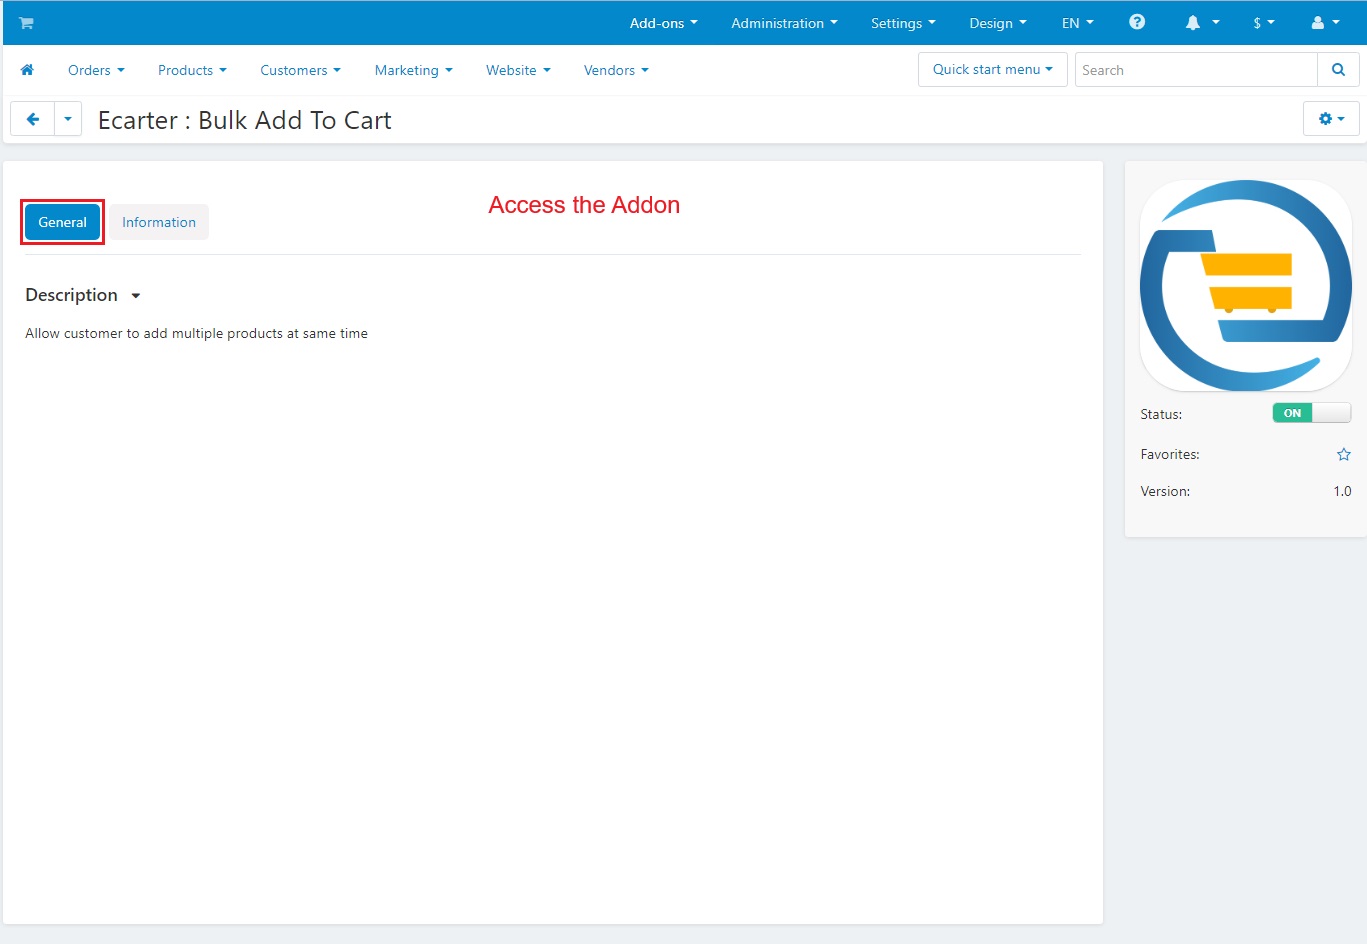Click the Version 1.0 value
This screenshot has height=944, width=1367.
tap(1342, 491)
